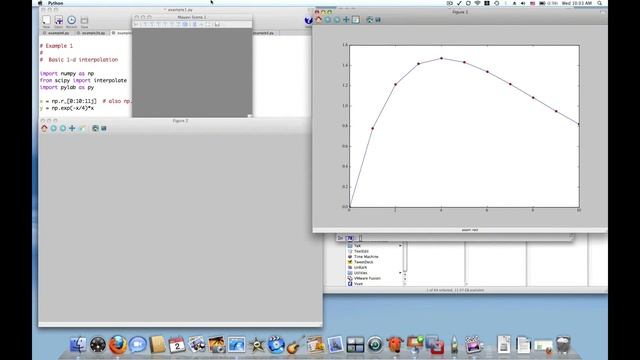This screenshot has width=640, height=360.
Task: Click the Forward arrow in Figure 2 toolbar
Action: point(63,128)
